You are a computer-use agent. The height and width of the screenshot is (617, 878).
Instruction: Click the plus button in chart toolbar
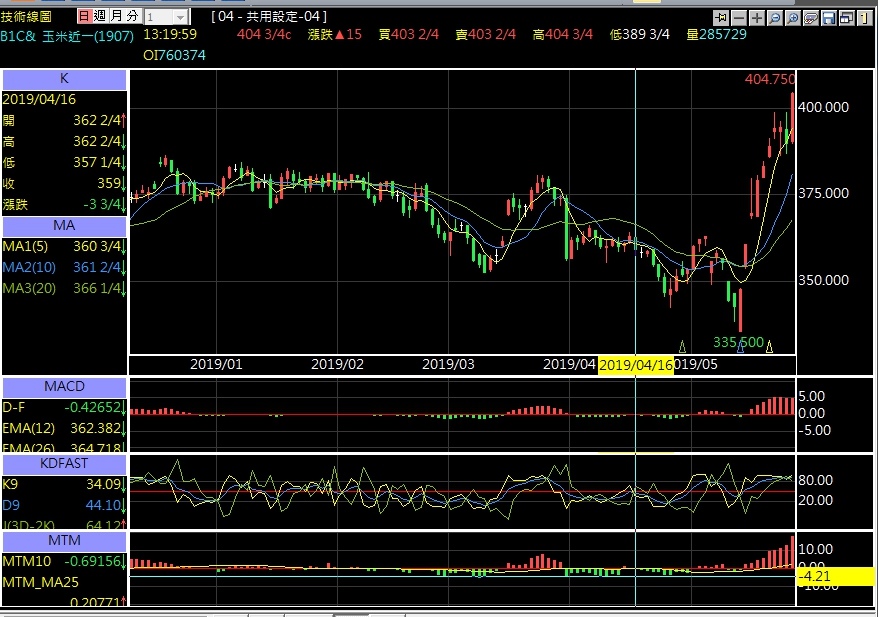pos(756,18)
